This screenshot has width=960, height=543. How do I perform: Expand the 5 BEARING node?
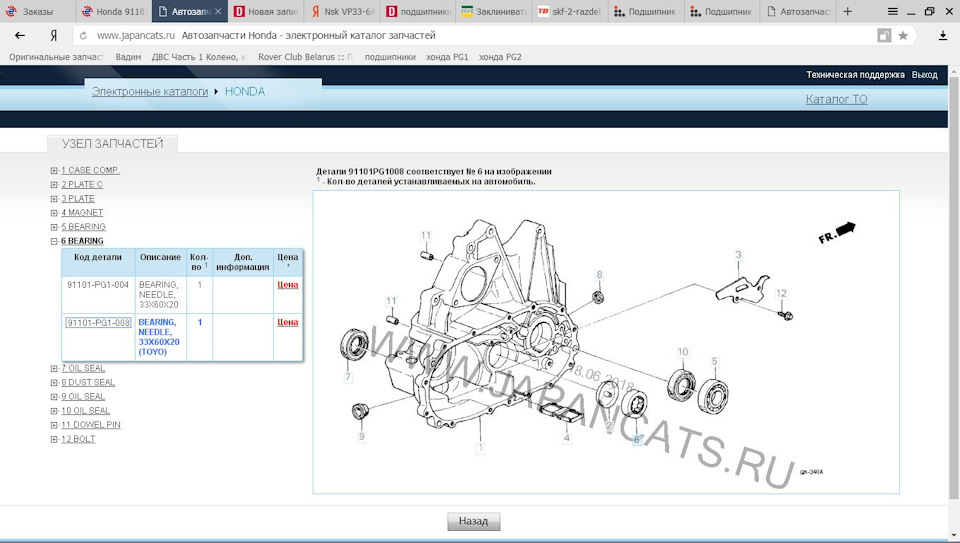pos(54,227)
